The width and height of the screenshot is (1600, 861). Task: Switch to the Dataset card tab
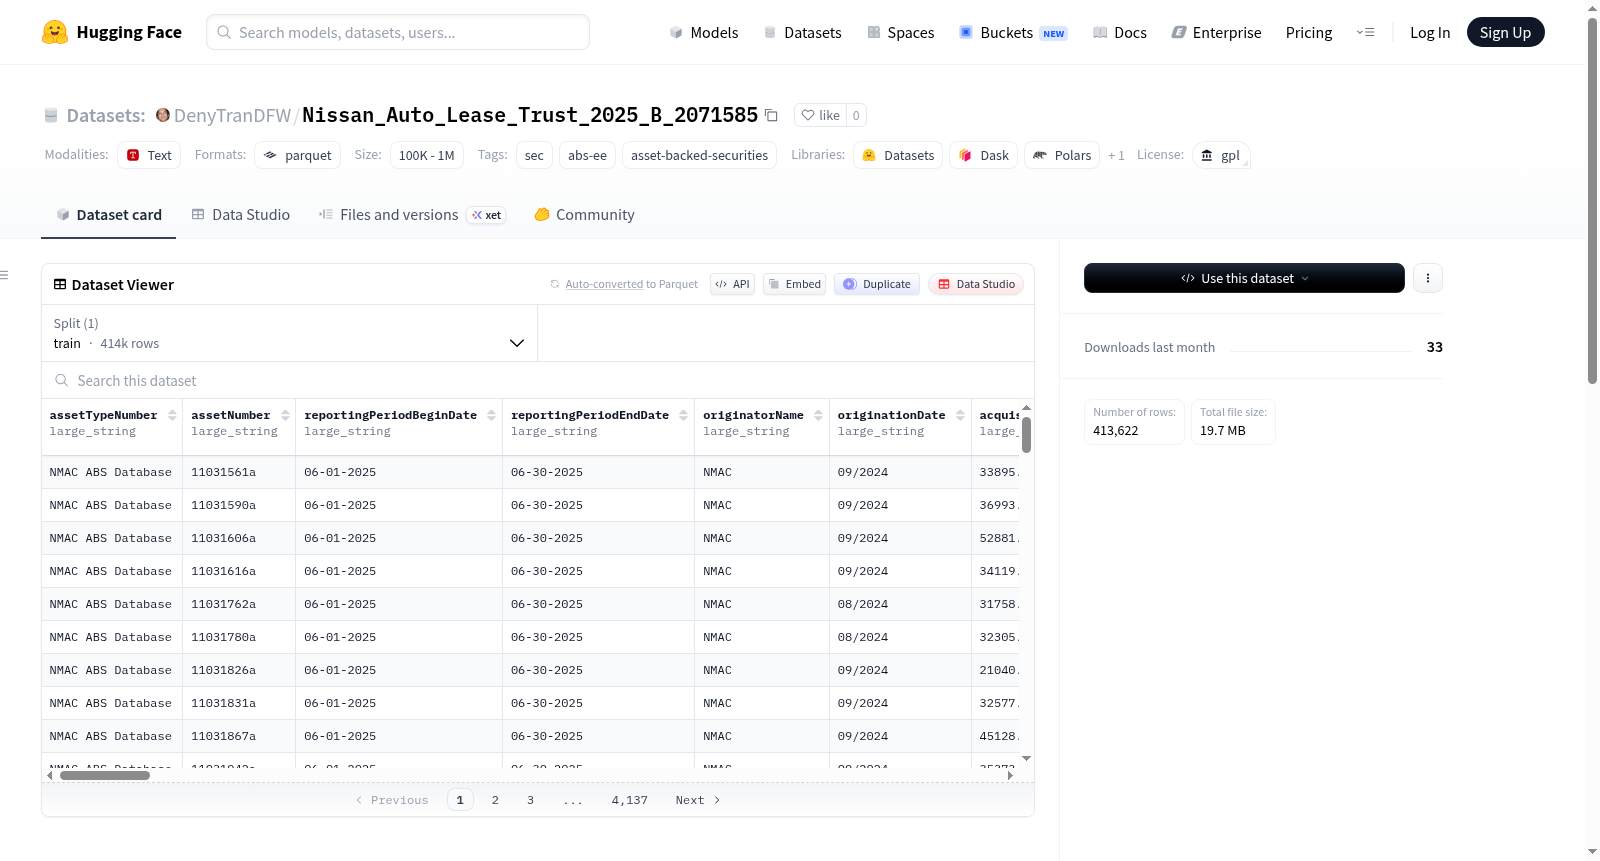pyautogui.click(x=108, y=214)
